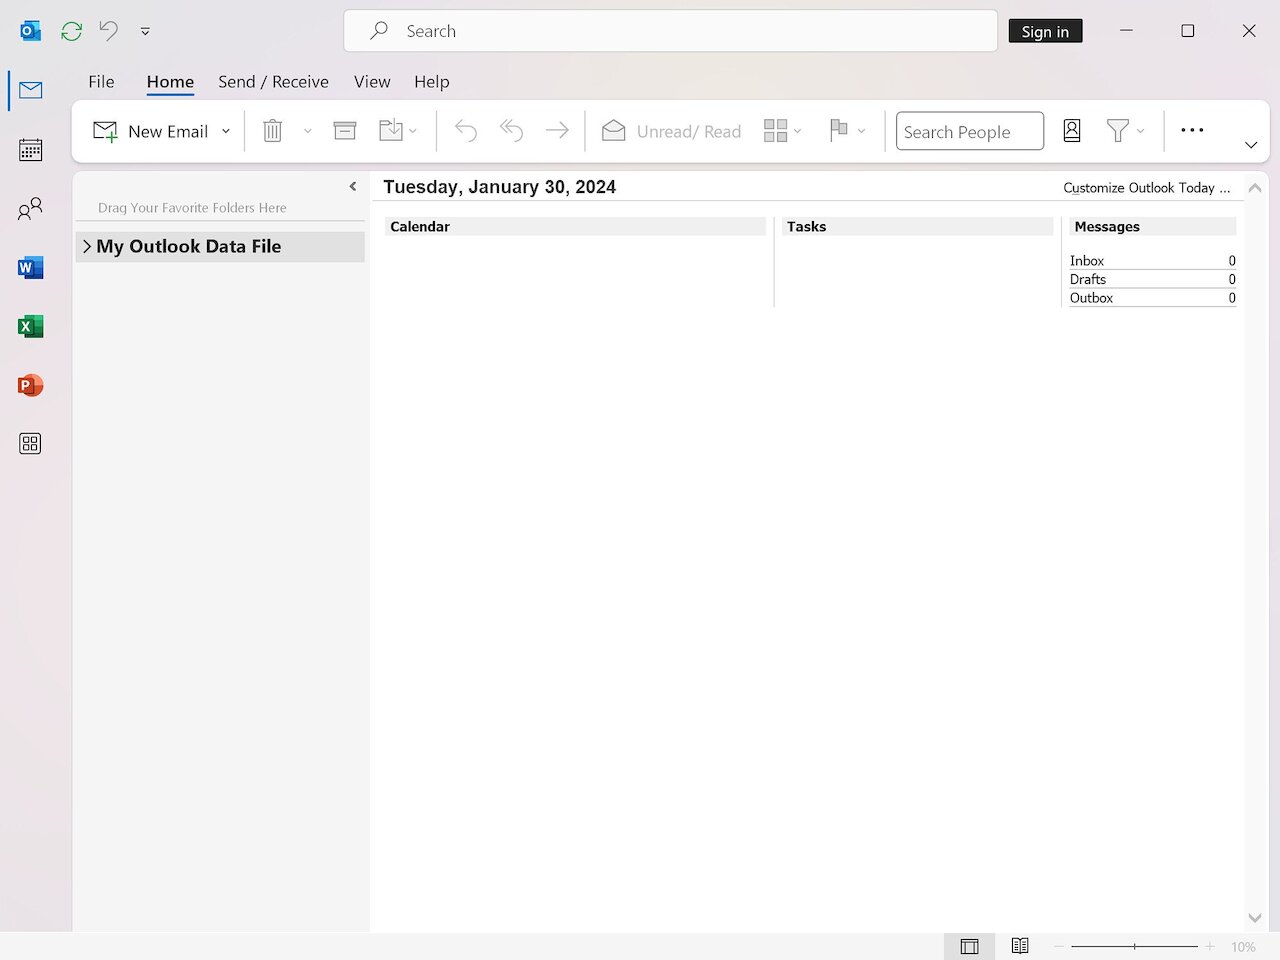Switch to the Send / Receive tab
This screenshot has height=960, width=1280.
coord(273,82)
